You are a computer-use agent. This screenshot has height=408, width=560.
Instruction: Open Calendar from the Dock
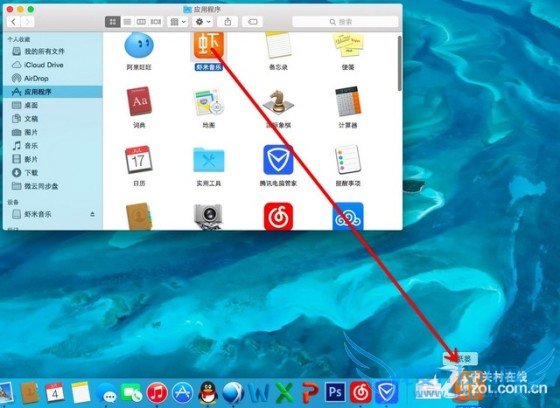(x=55, y=393)
